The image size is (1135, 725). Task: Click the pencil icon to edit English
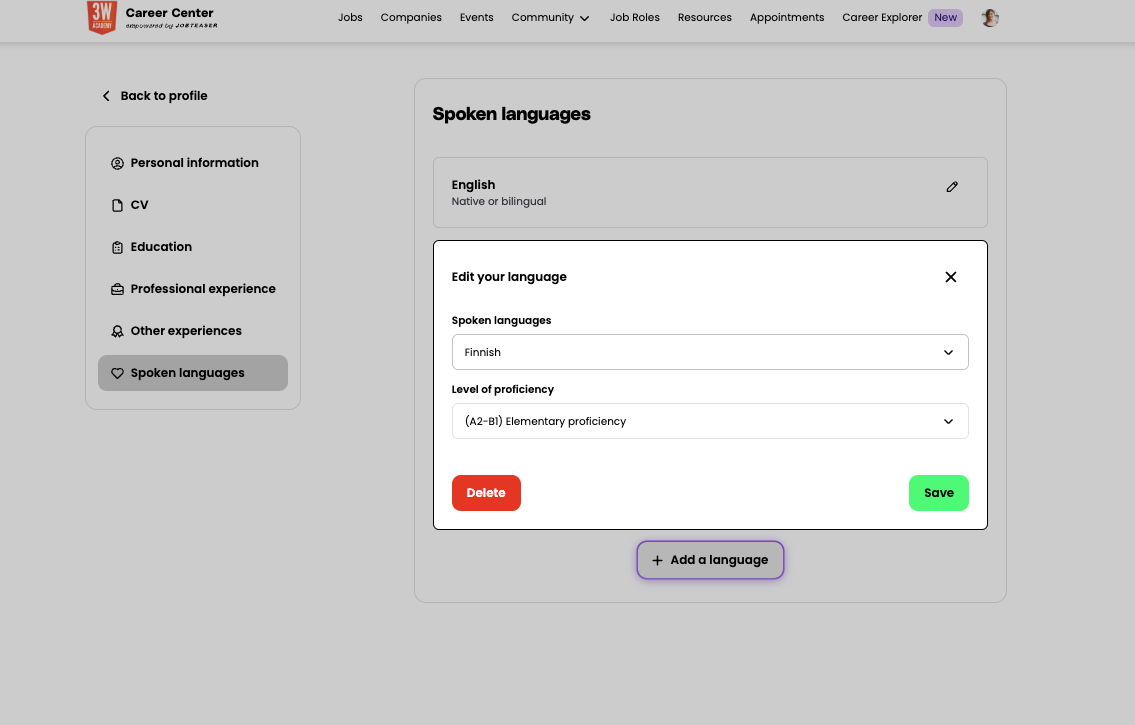[952, 187]
